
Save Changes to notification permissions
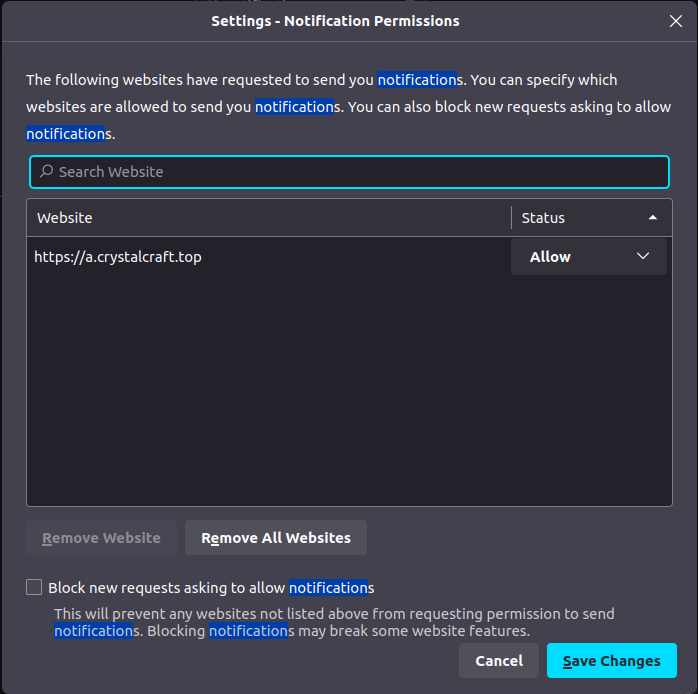(x=611, y=661)
